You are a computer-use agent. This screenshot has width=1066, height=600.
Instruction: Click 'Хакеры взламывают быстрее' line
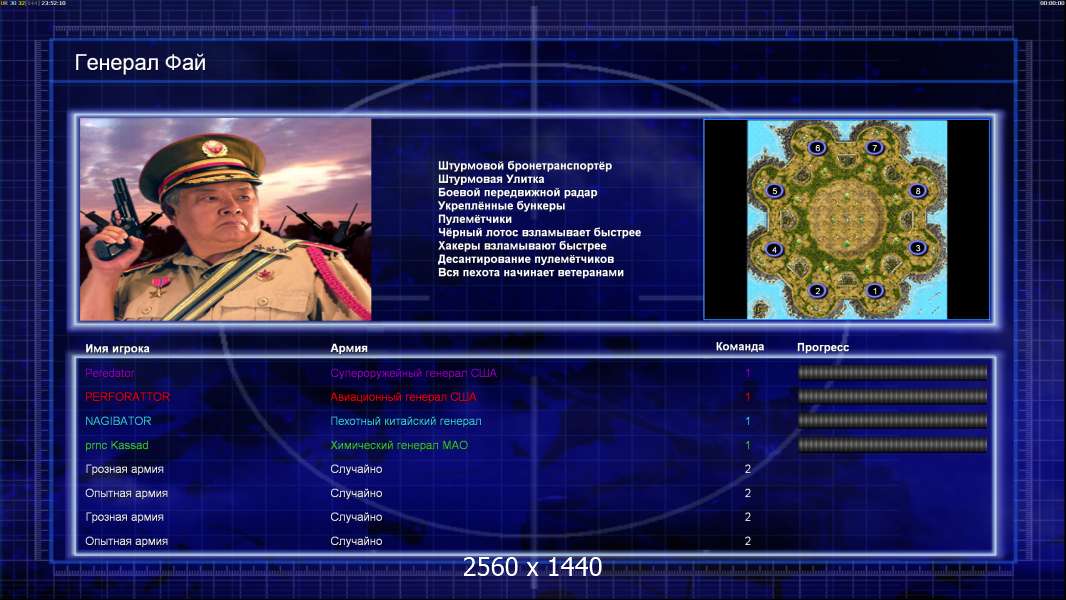click(522, 246)
